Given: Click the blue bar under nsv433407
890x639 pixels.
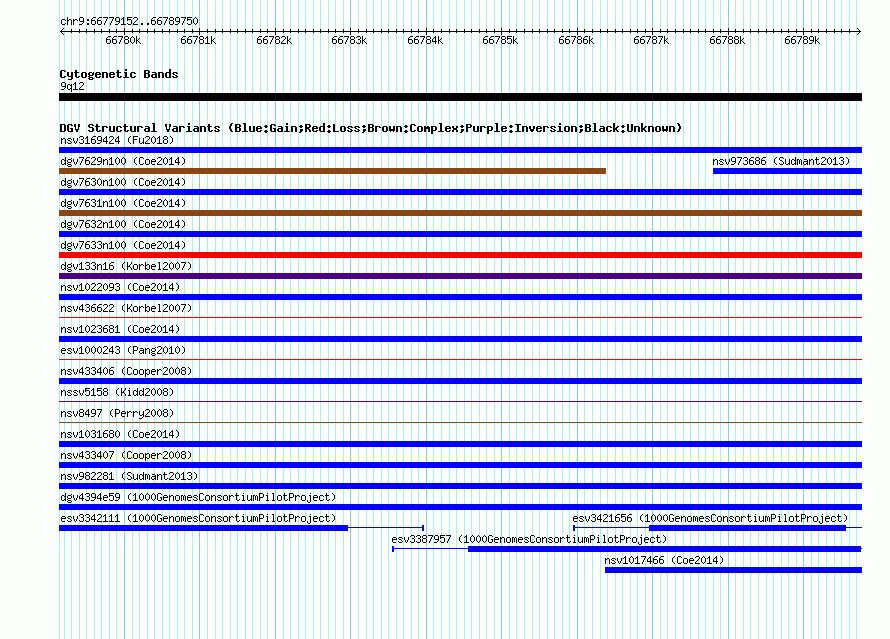Looking at the screenshot, I should point(460,465).
